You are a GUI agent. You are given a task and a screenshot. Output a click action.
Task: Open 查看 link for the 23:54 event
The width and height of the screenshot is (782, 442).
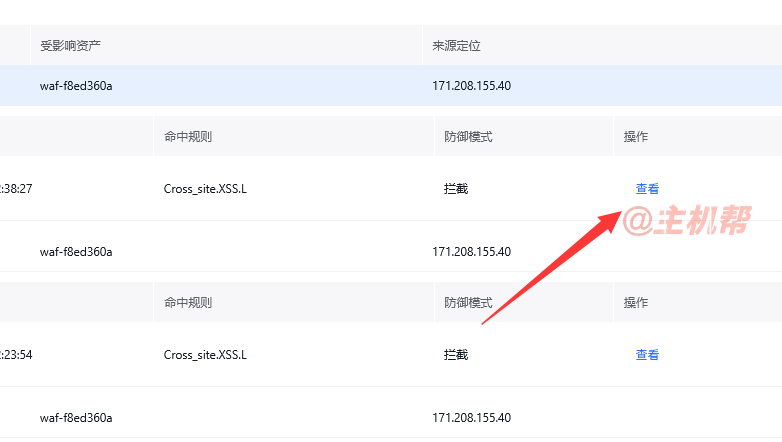coord(647,355)
